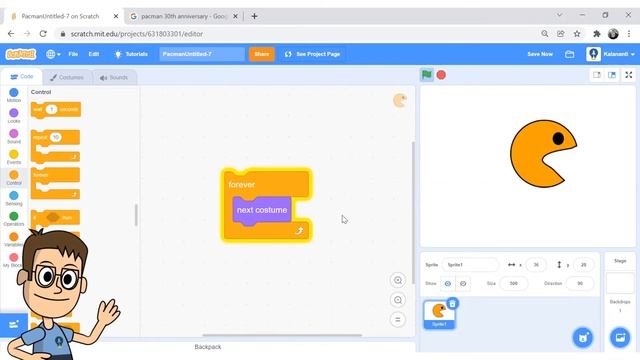The width and height of the screenshot is (640, 360).
Task: Open Tutorials
Action: point(131,54)
